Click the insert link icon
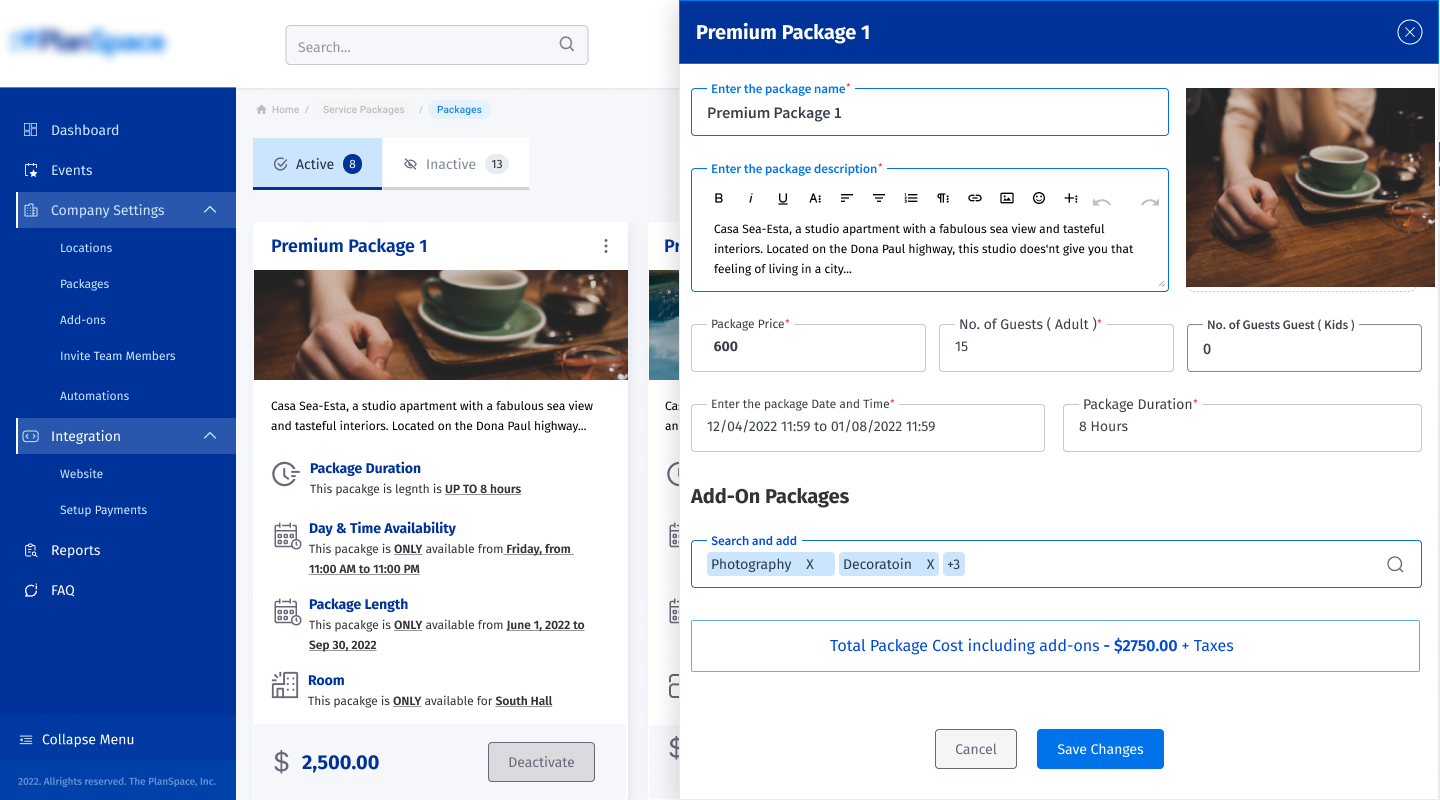Viewport: 1440px width, 800px height. point(975,198)
